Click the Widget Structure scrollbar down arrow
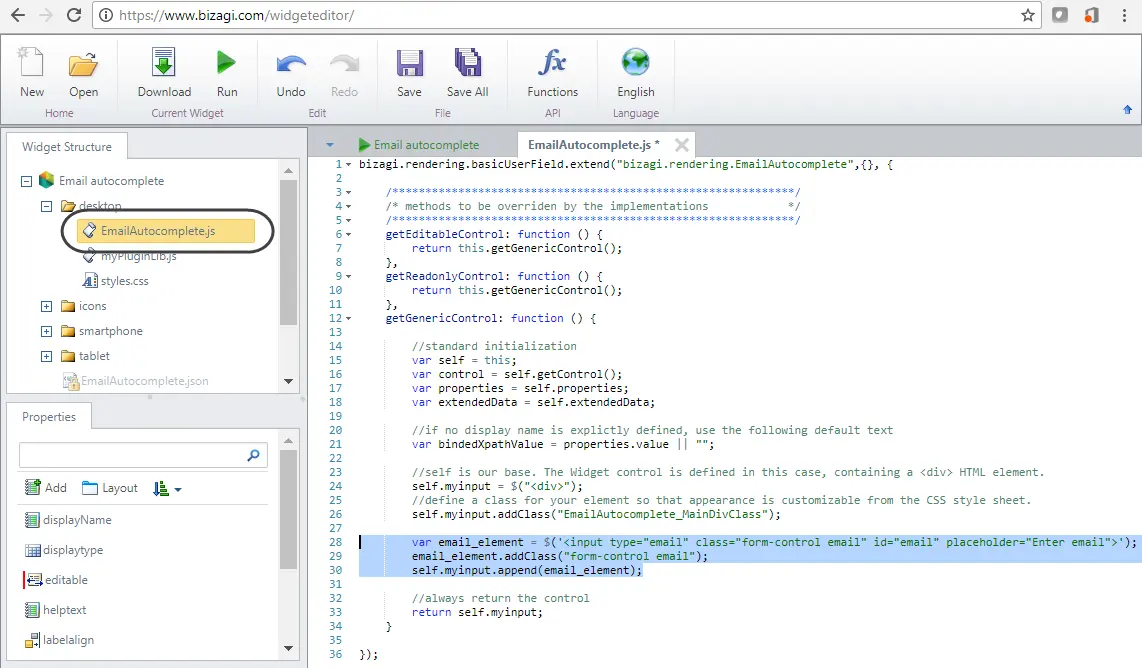 (x=288, y=381)
